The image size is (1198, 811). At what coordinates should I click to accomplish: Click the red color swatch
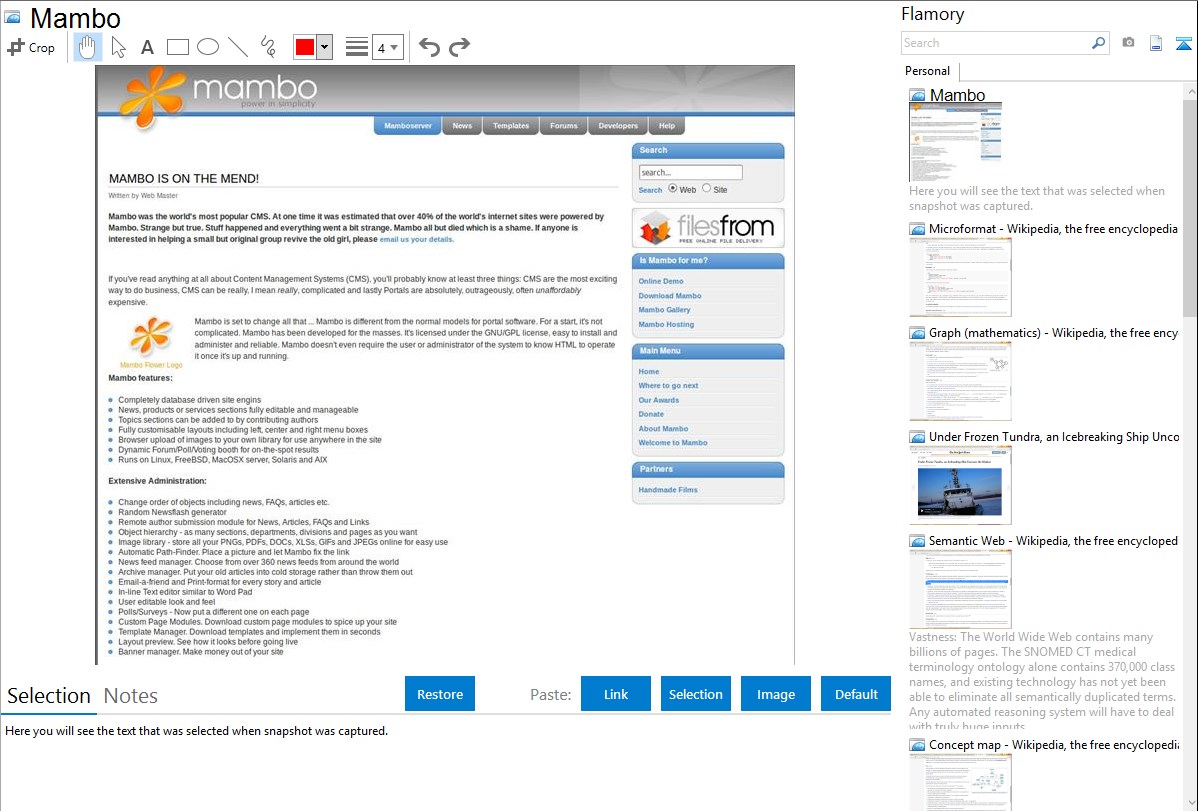click(305, 47)
